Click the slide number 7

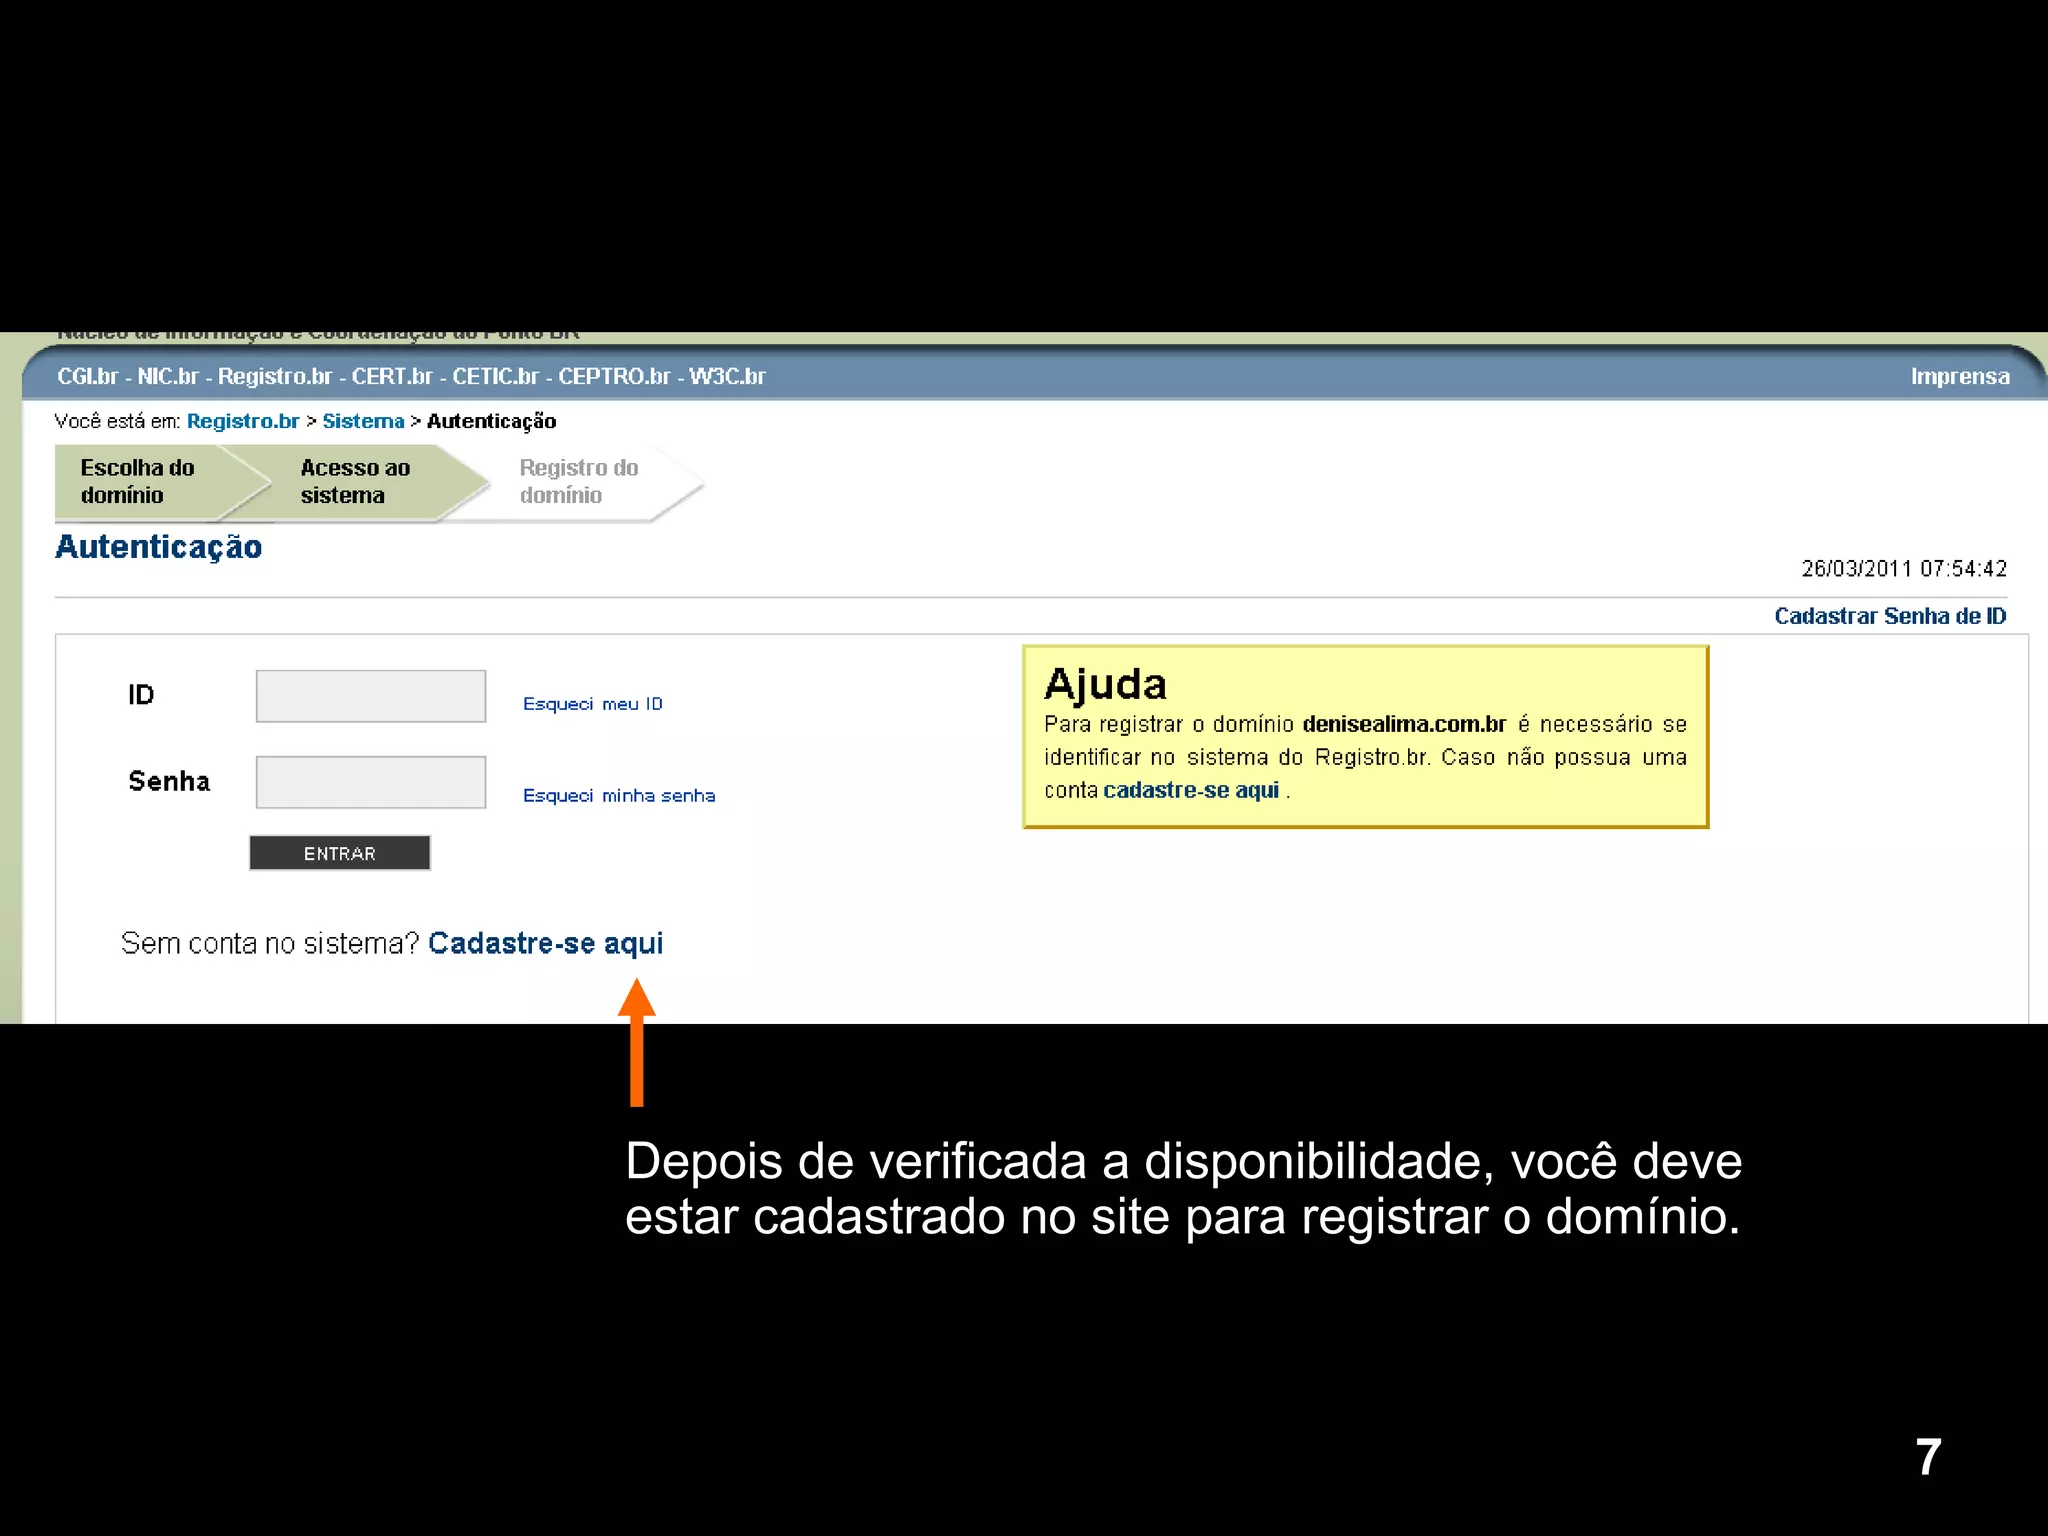(x=1928, y=1457)
